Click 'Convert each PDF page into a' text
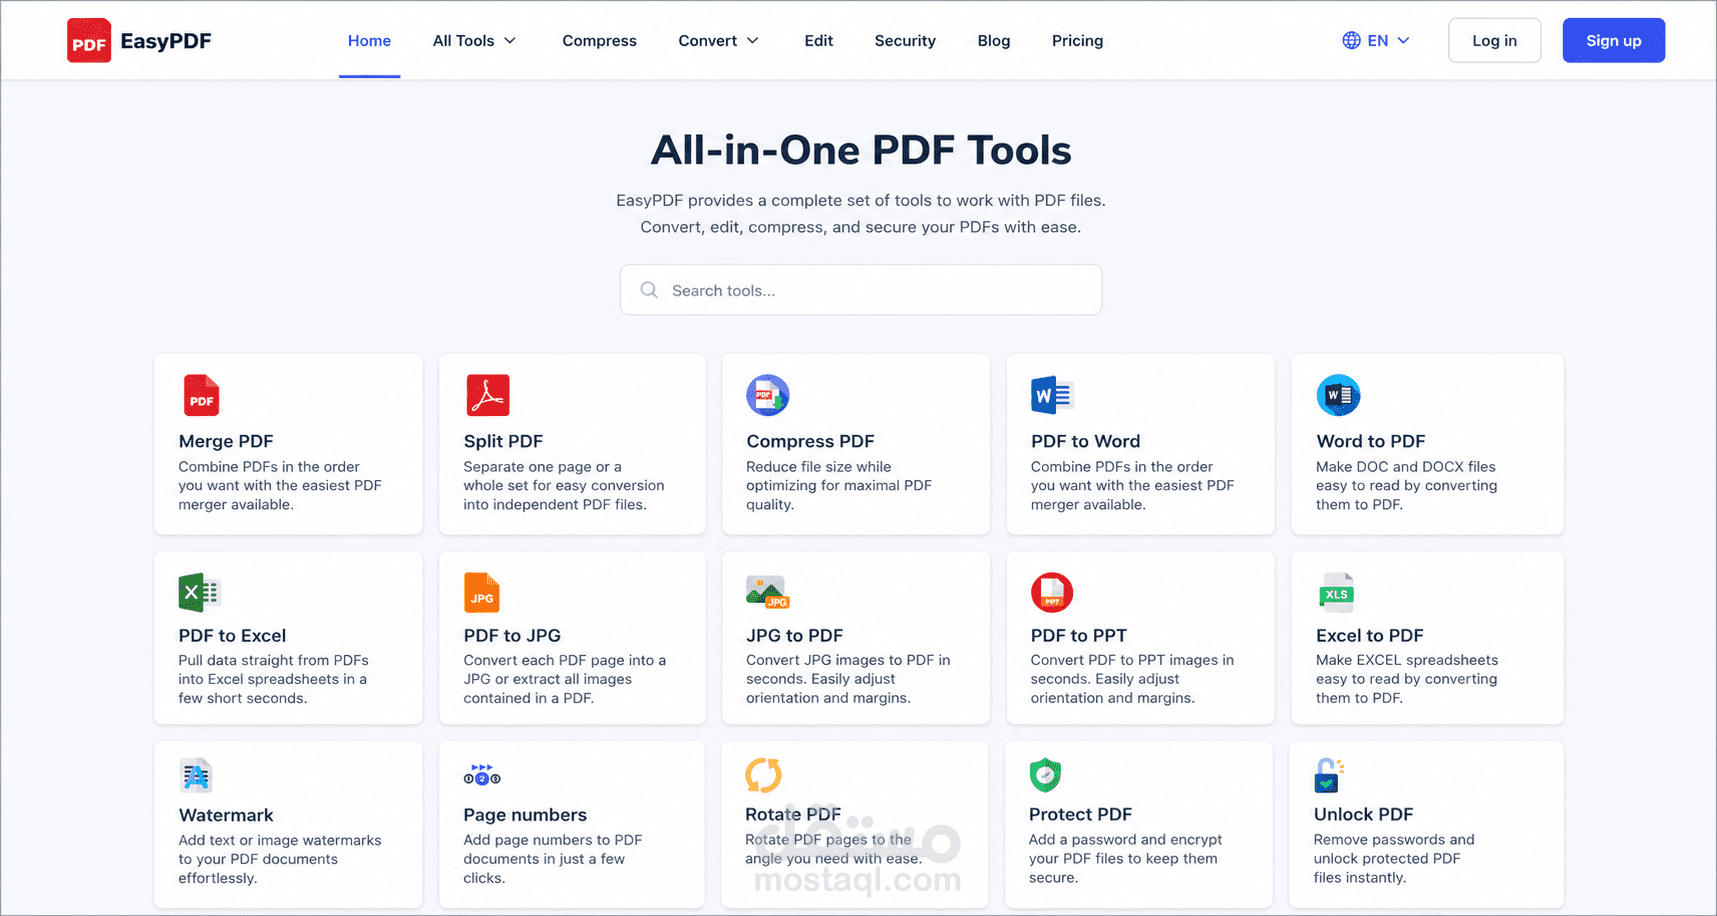1717x916 pixels. click(x=564, y=660)
